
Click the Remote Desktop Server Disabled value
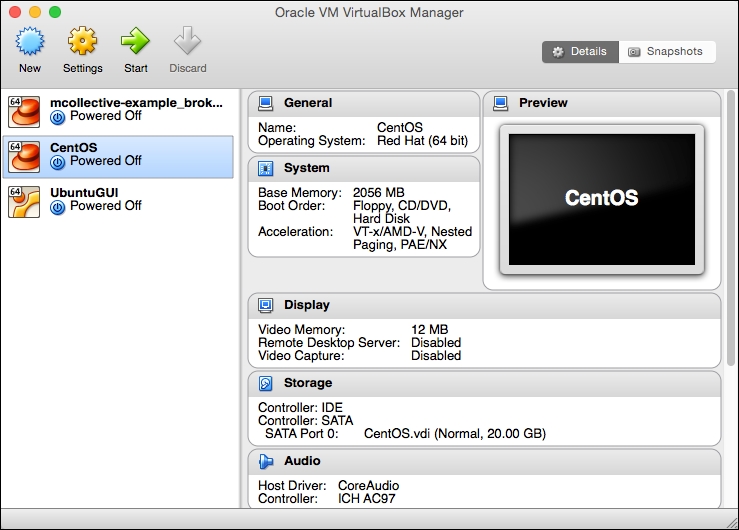(x=436, y=342)
